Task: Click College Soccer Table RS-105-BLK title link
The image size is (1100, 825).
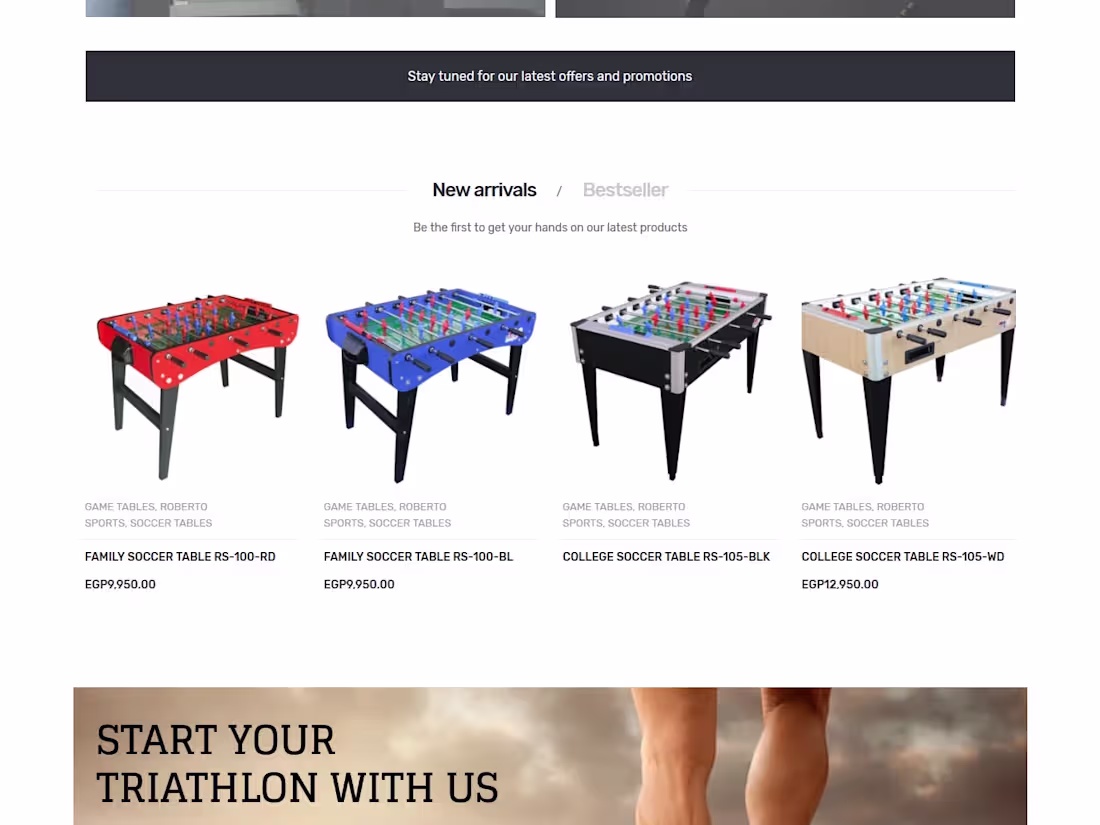Action: pos(666,556)
